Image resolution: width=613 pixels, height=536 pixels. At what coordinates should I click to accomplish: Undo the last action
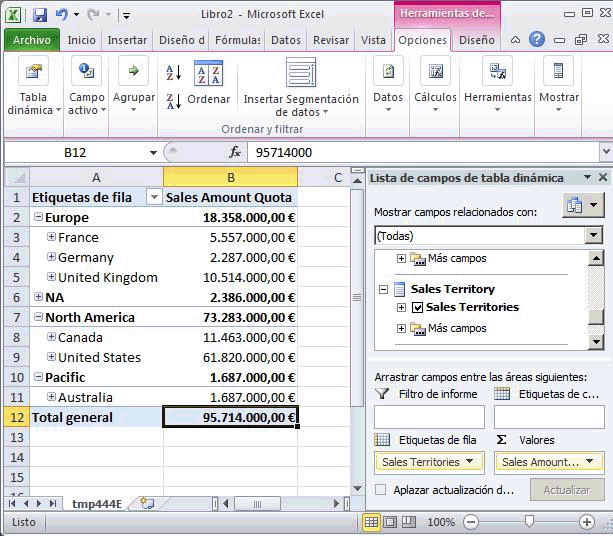click(62, 15)
